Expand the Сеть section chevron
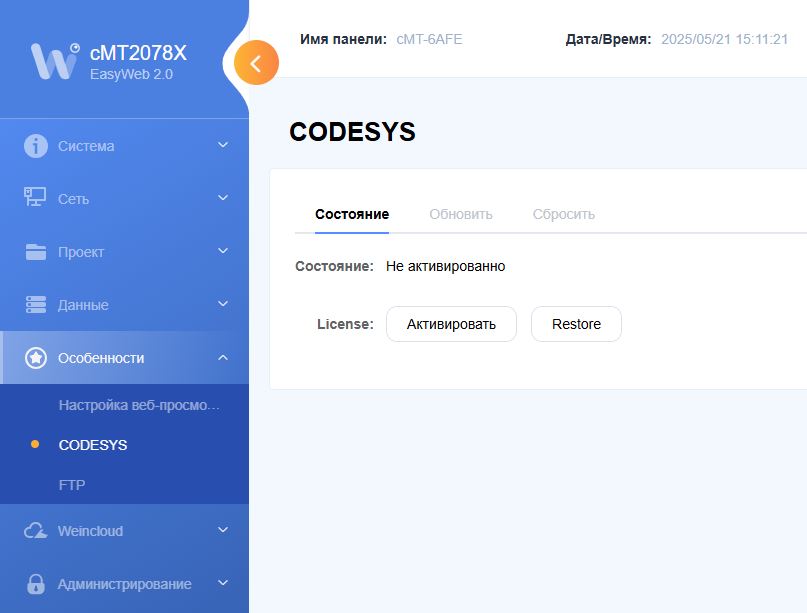The width and height of the screenshot is (807, 613). pos(223,198)
